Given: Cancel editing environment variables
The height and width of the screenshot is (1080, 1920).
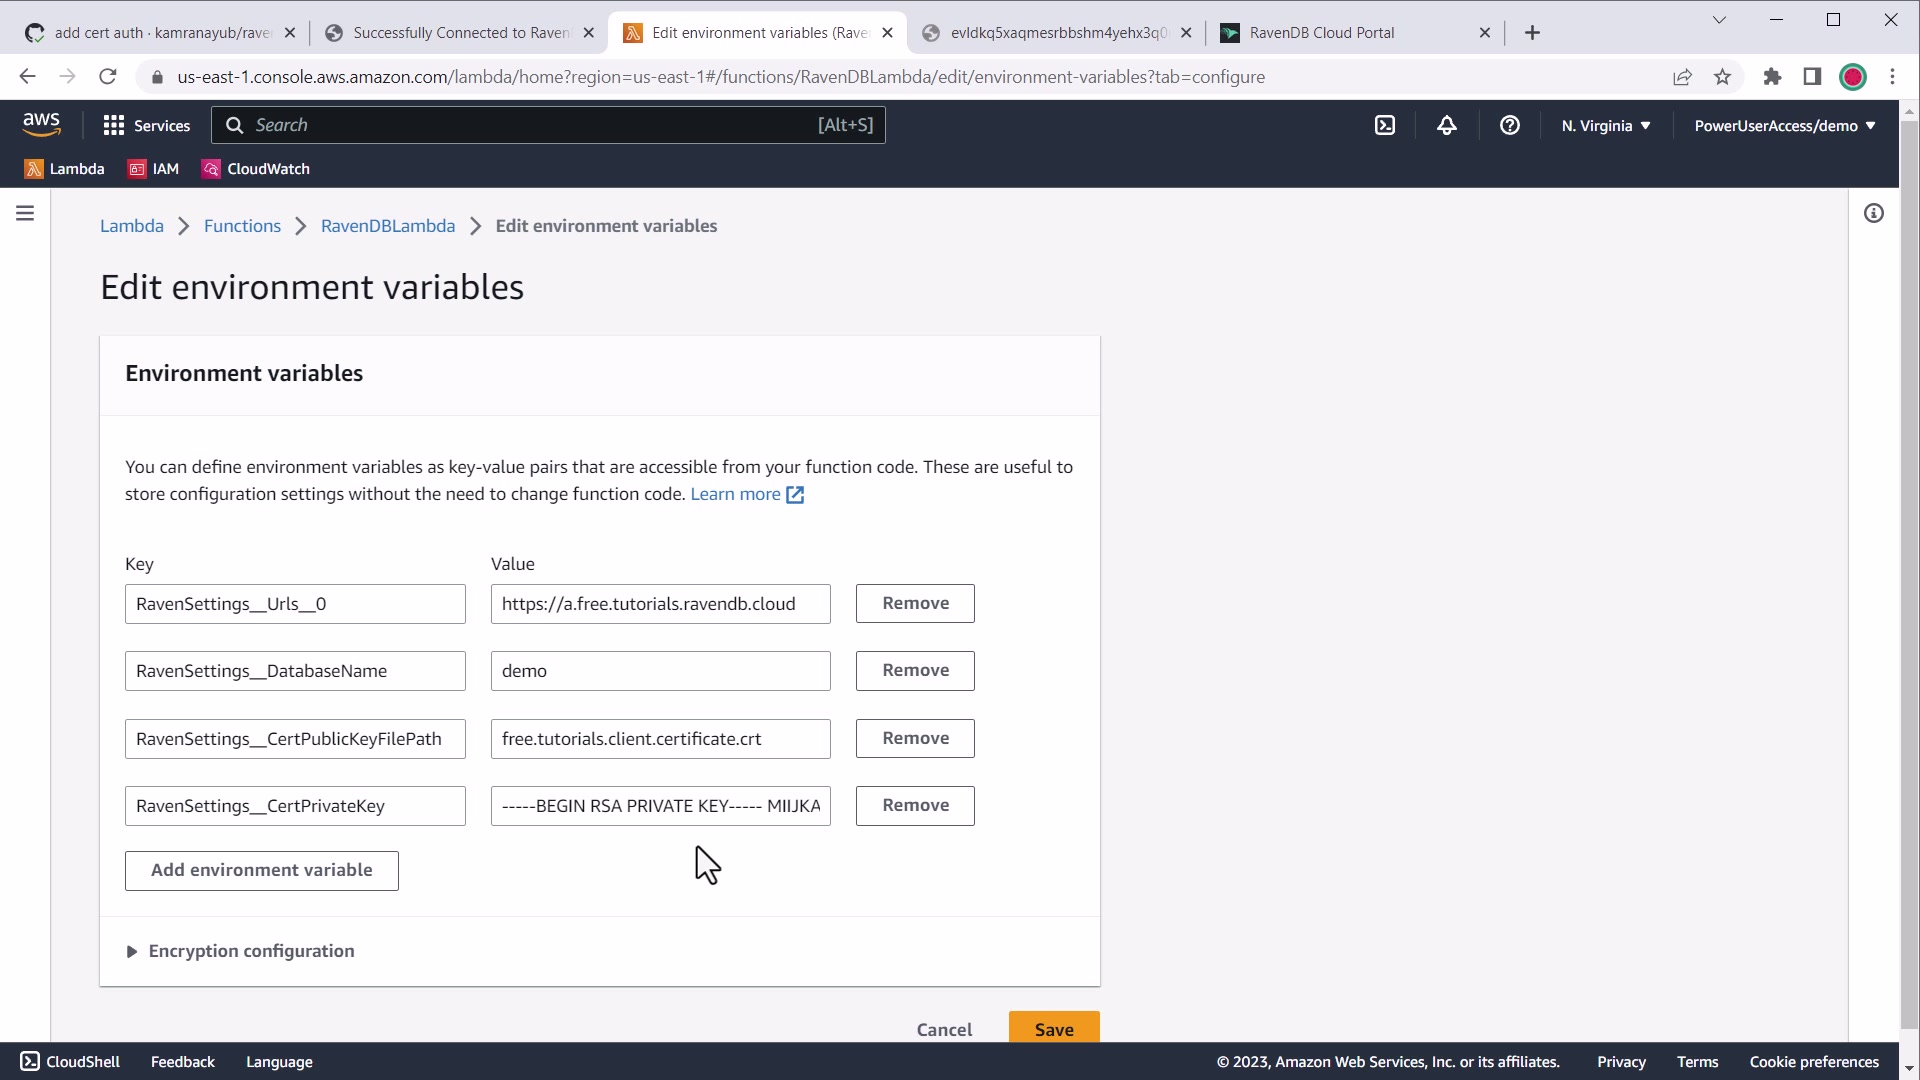Looking at the screenshot, I should click(944, 1029).
